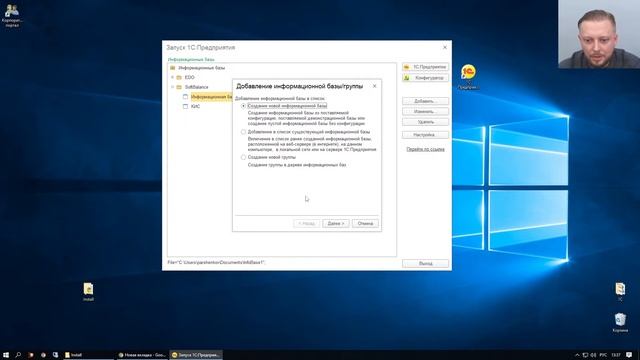Choose the new group creation option
The width and height of the screenshot is (640, 360).
243,157
